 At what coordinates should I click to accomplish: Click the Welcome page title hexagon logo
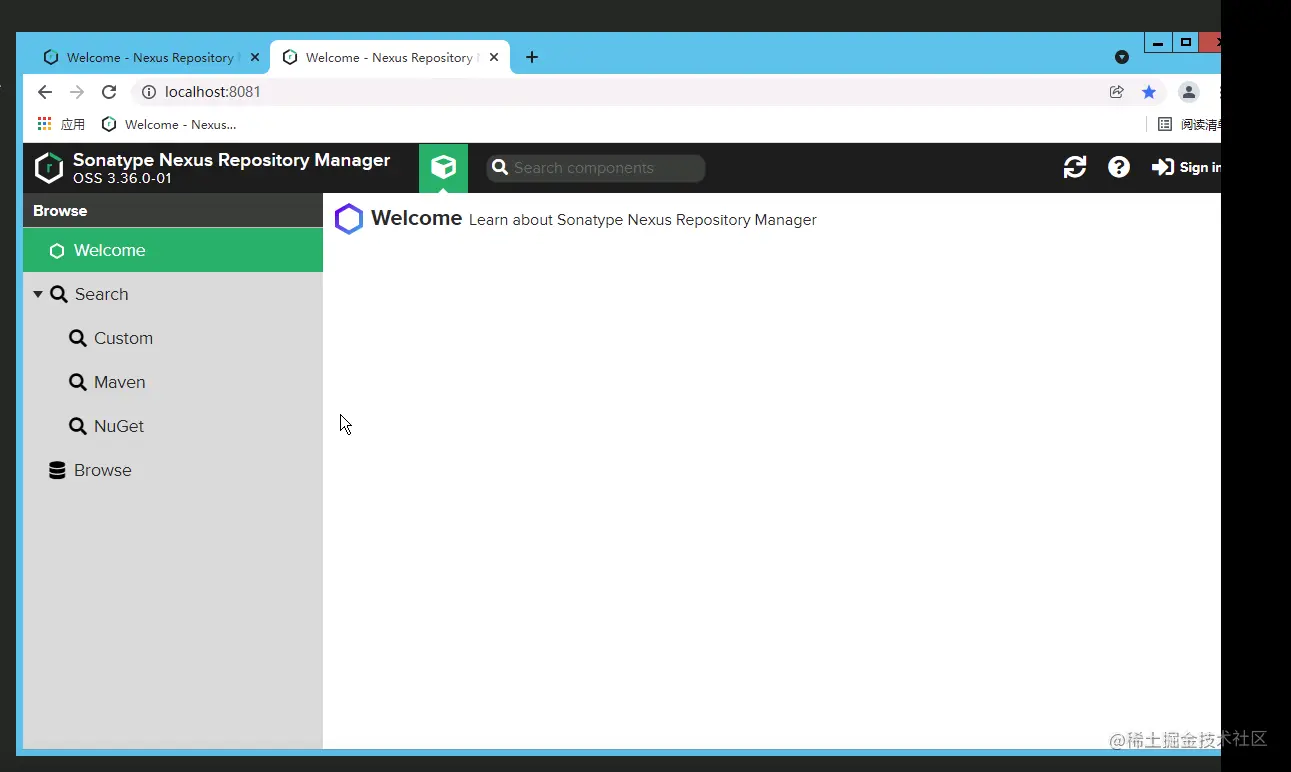(349, 219)
